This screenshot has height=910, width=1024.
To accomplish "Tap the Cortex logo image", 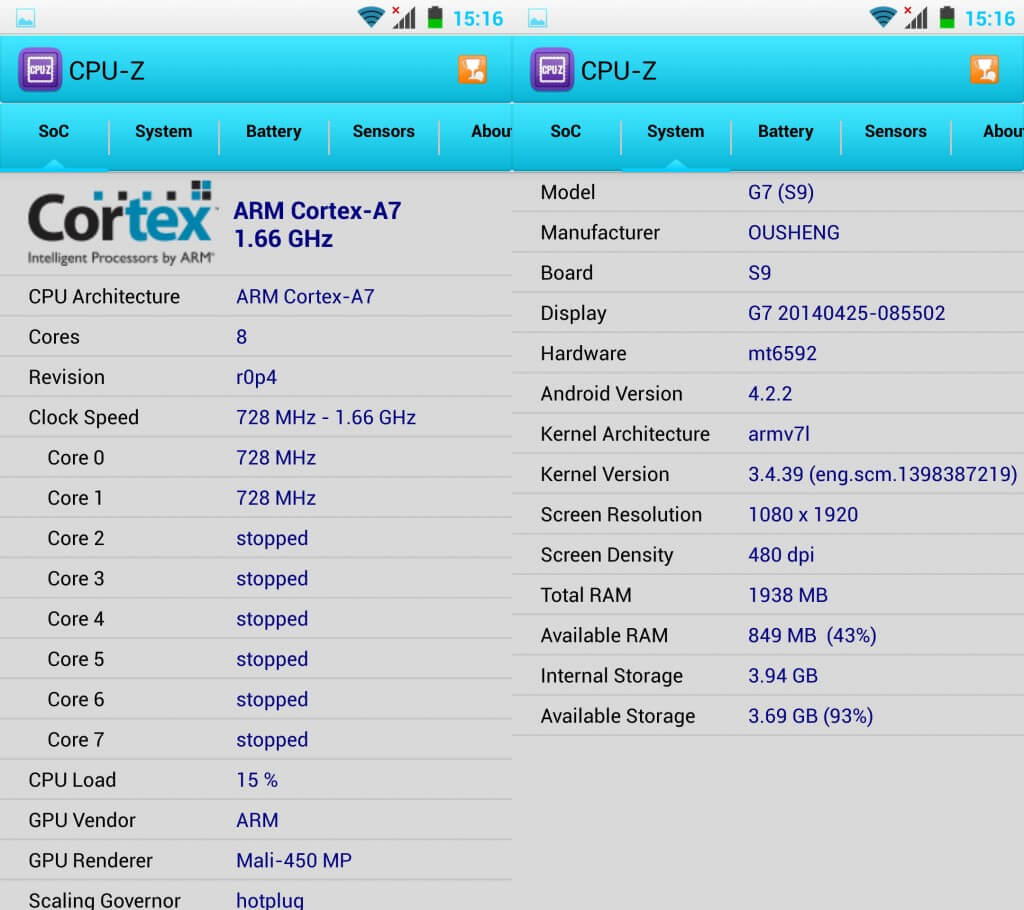I will coord(121,223).
